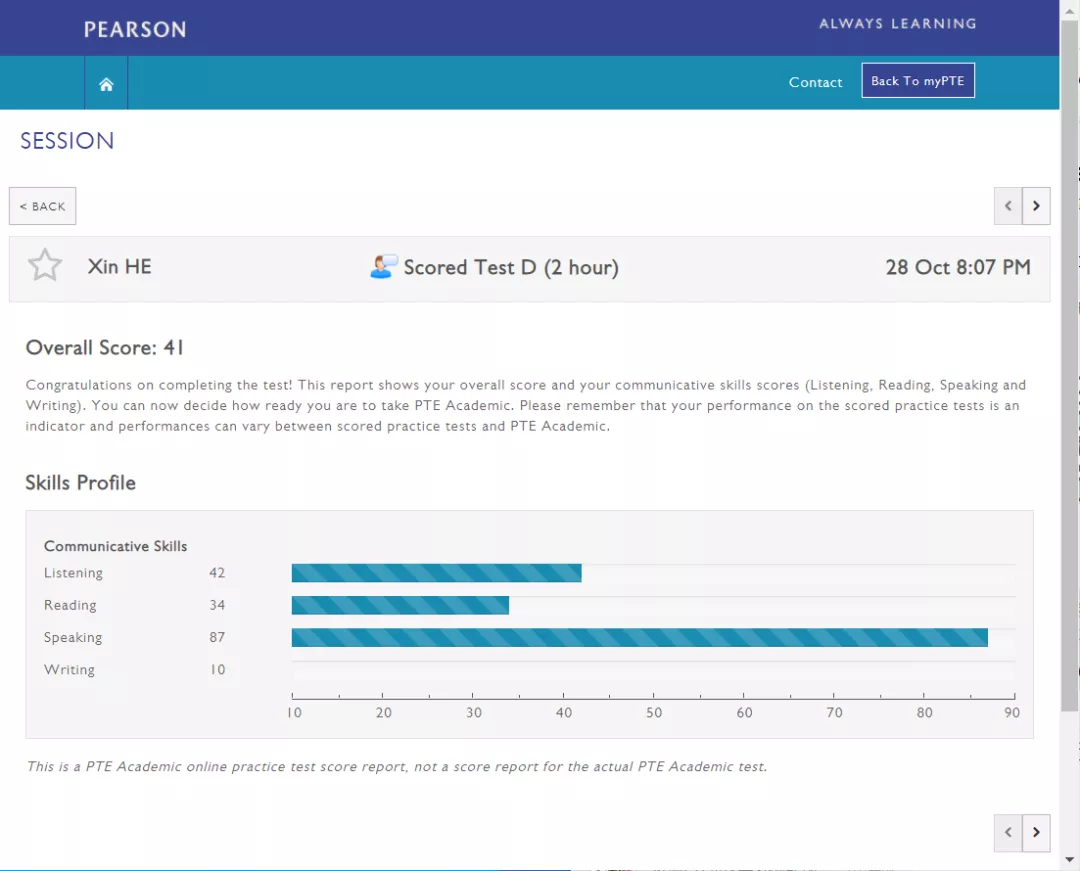This screenshot has width=1080, height=871.
Task: Click the candidate name Xin HE
Action: 119,266
